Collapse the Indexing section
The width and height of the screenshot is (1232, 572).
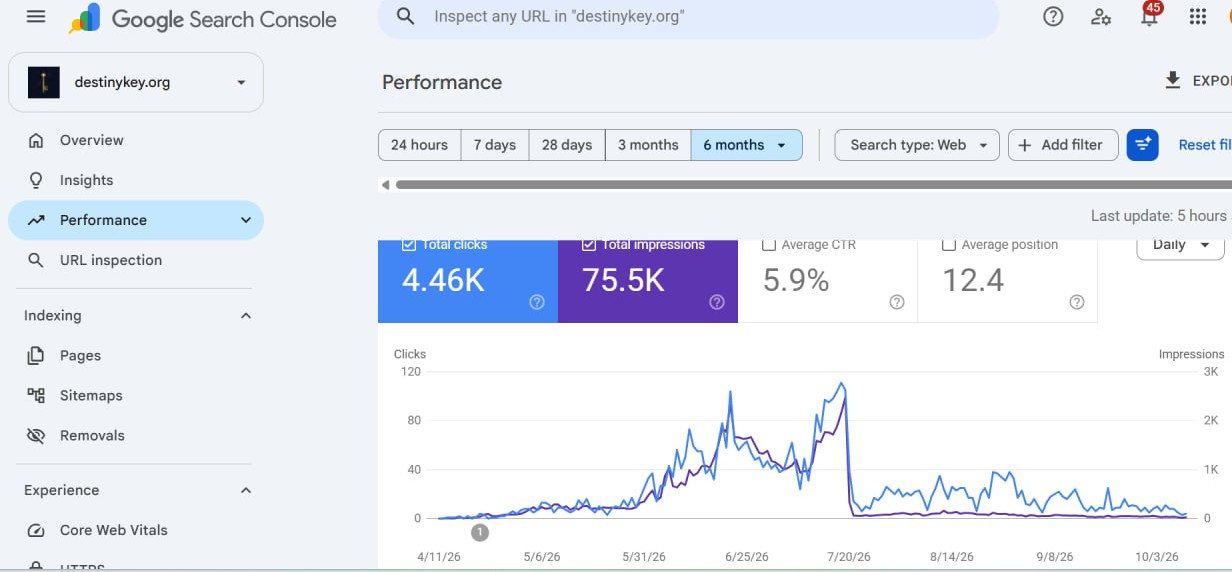click(x=246, y=315)
